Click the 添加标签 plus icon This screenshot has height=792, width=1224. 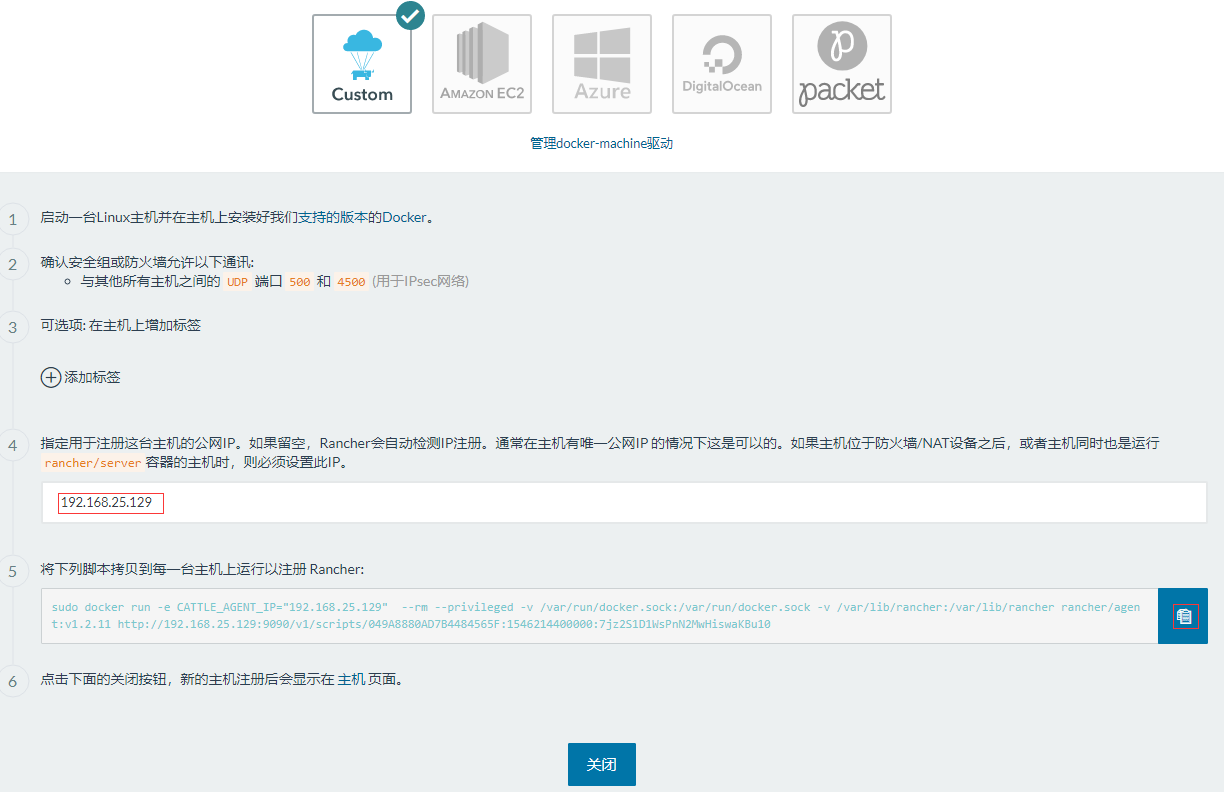pos(50,377)
